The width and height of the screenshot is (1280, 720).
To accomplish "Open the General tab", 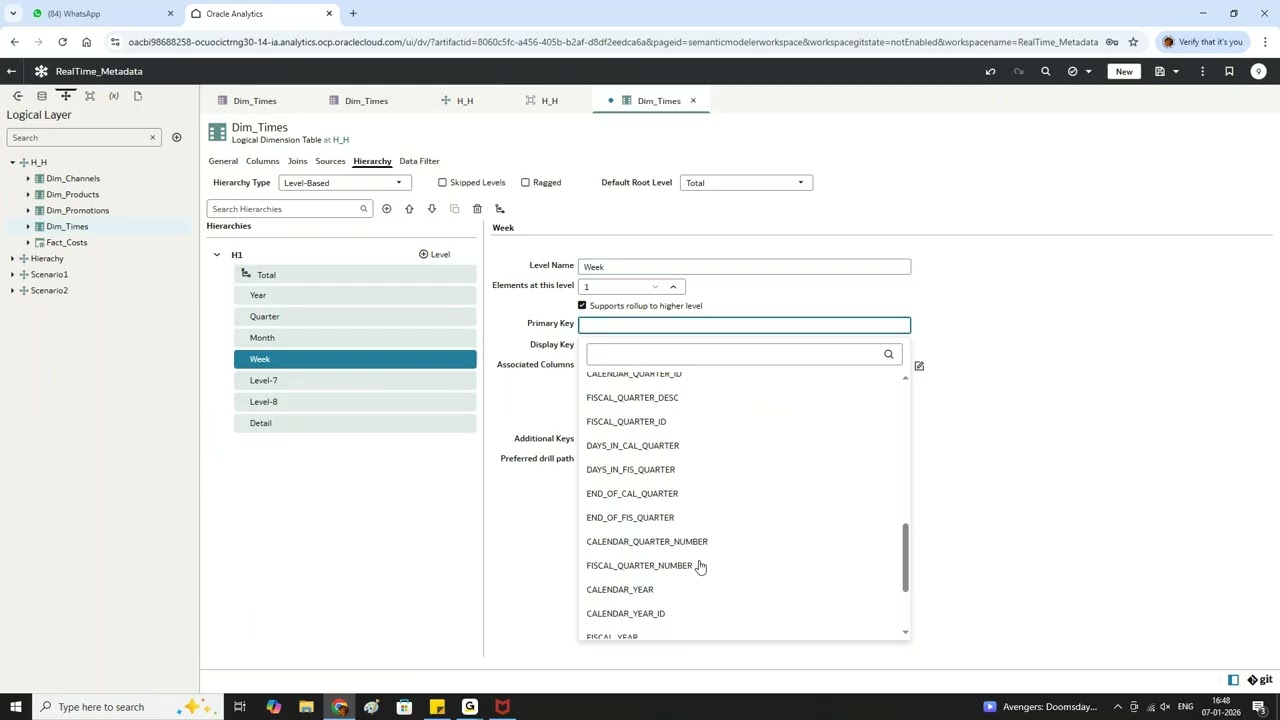I will [223, 161].
